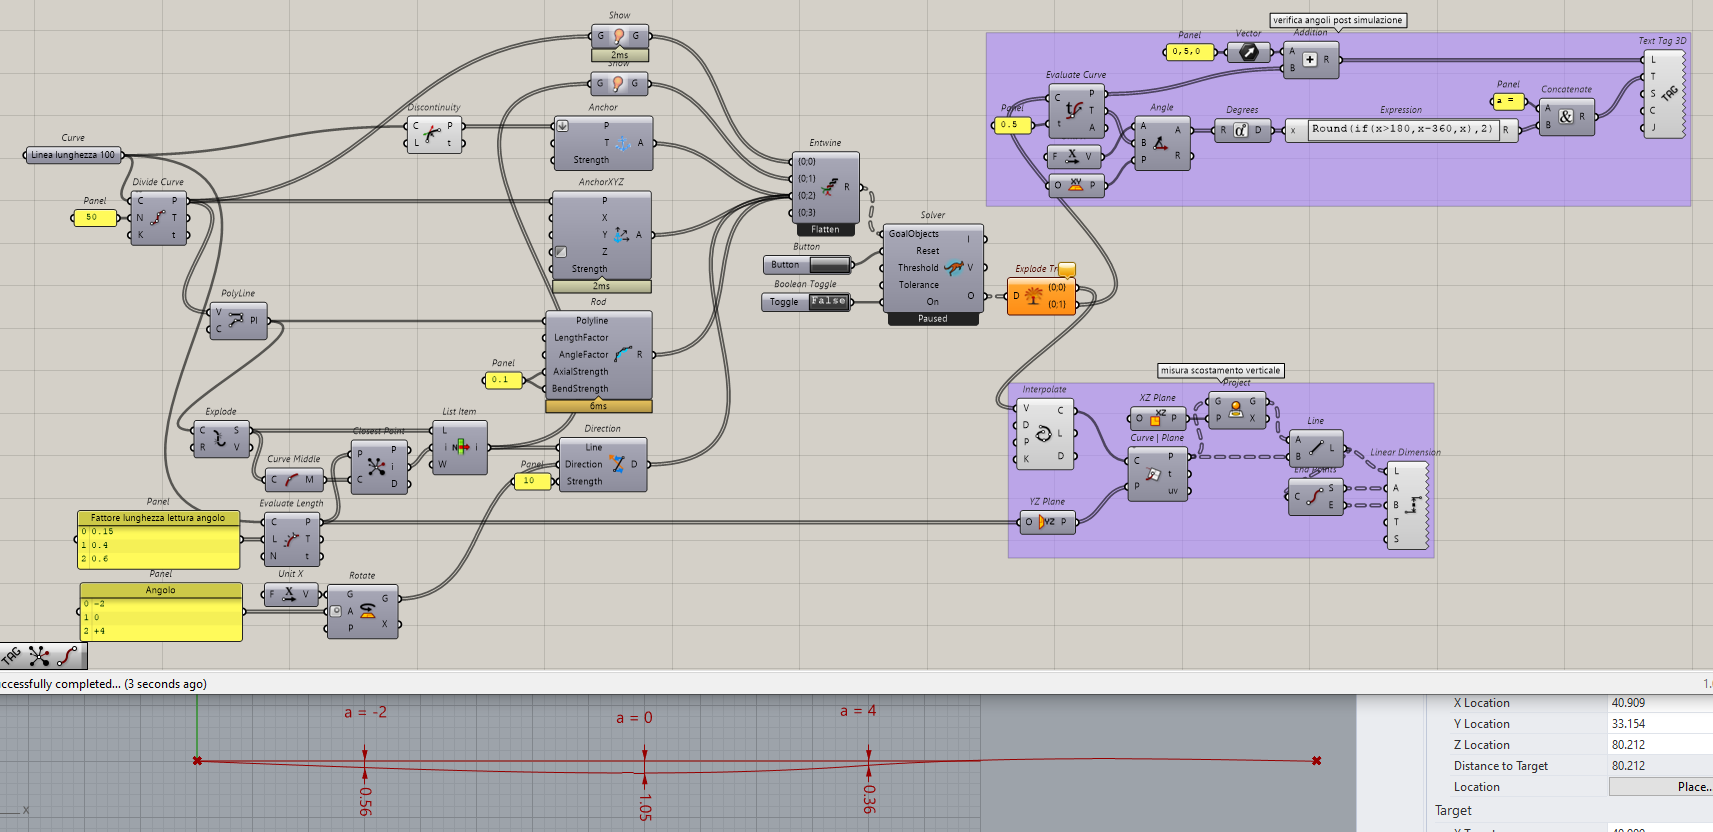Select the yellow panel with value 50
This screenshot has width=1713, height=832.
pos(95,217)
